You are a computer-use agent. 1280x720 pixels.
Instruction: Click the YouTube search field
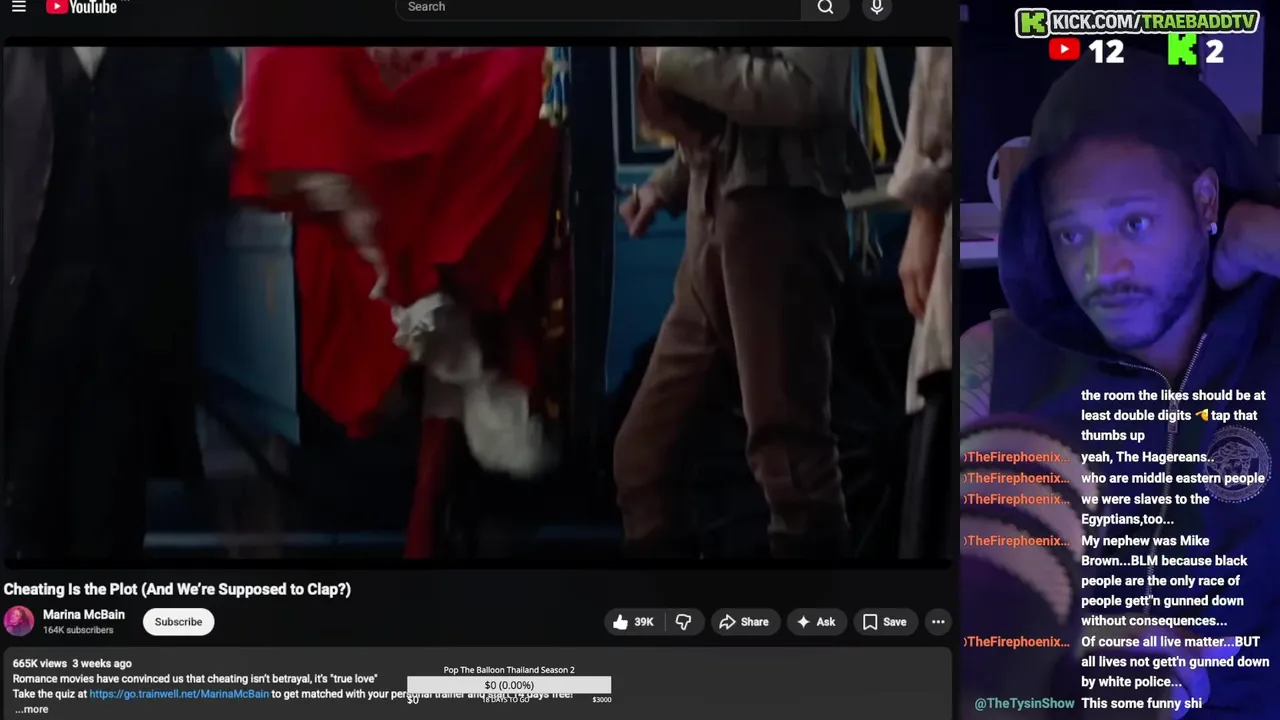pos(598,8)
